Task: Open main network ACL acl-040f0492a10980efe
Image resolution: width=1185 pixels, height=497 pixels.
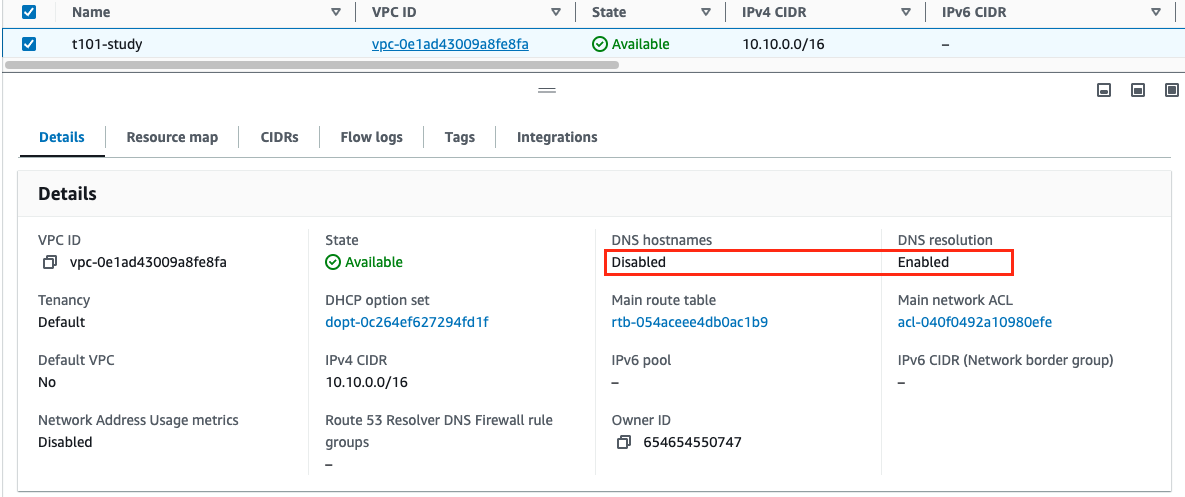Action: click(975, 322)
